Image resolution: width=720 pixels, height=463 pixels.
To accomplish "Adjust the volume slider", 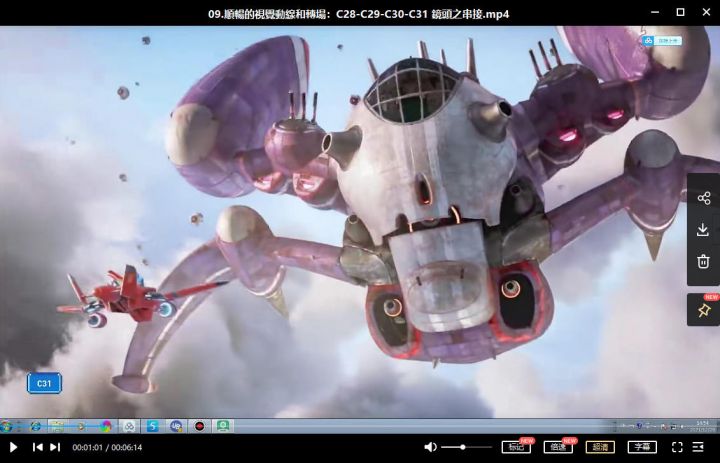I will pyautogui.click(x=466, y=447).
